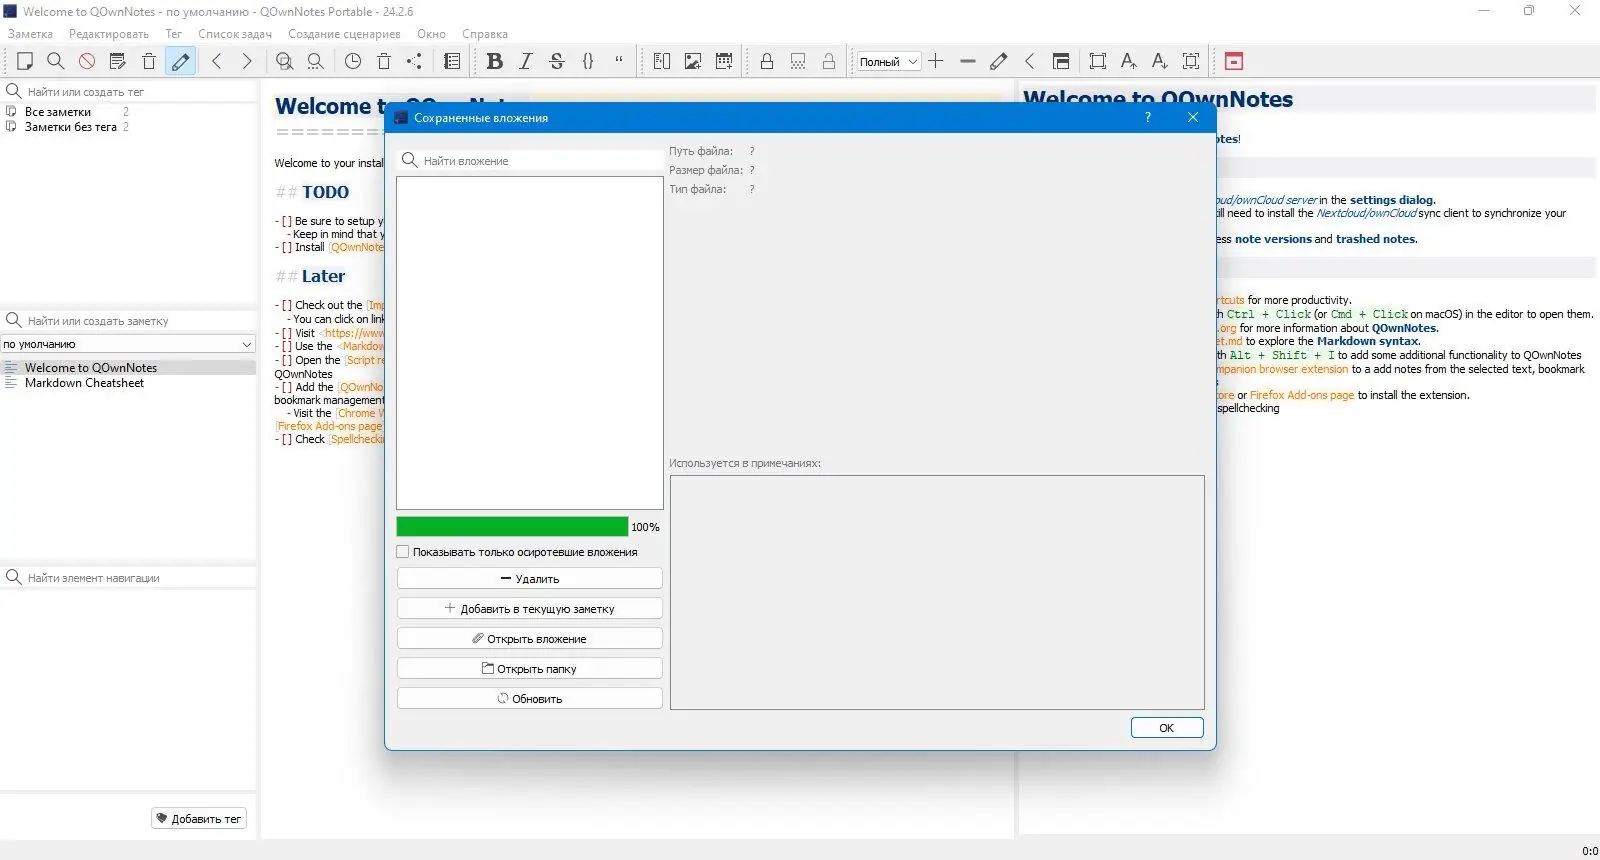Open the Заметка menu
Image resolution: width=1600 pixels, height=860 pixels.
(30, 34)
